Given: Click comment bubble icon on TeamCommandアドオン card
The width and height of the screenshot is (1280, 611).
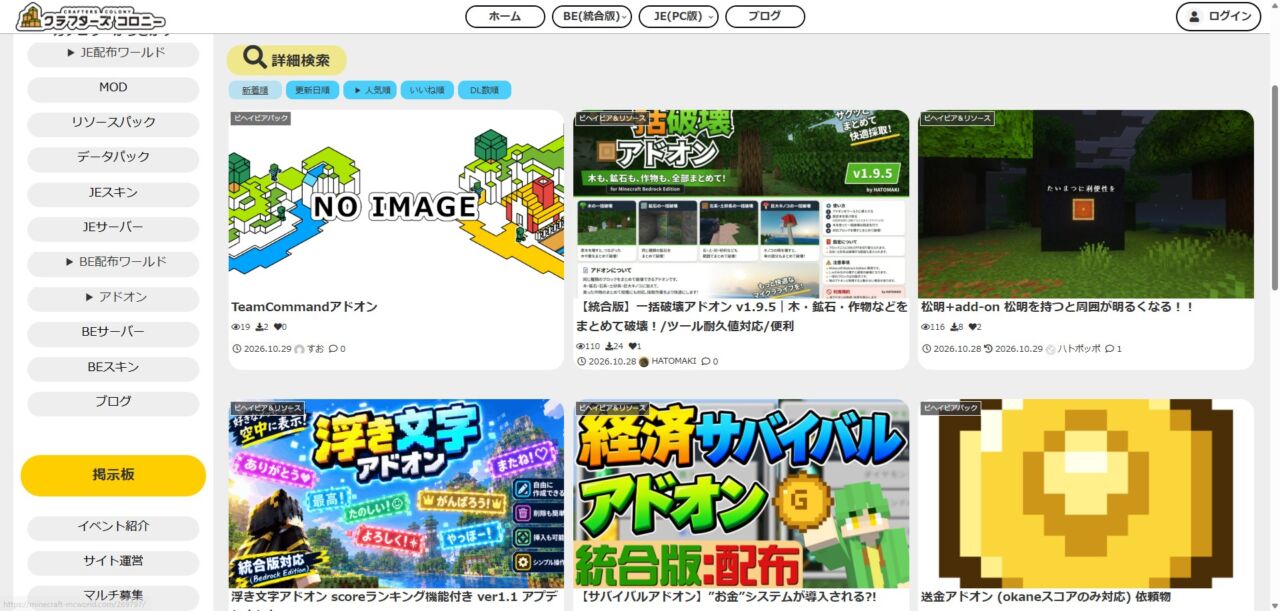Looking at the screenshot, I should [x=333, y=349].
